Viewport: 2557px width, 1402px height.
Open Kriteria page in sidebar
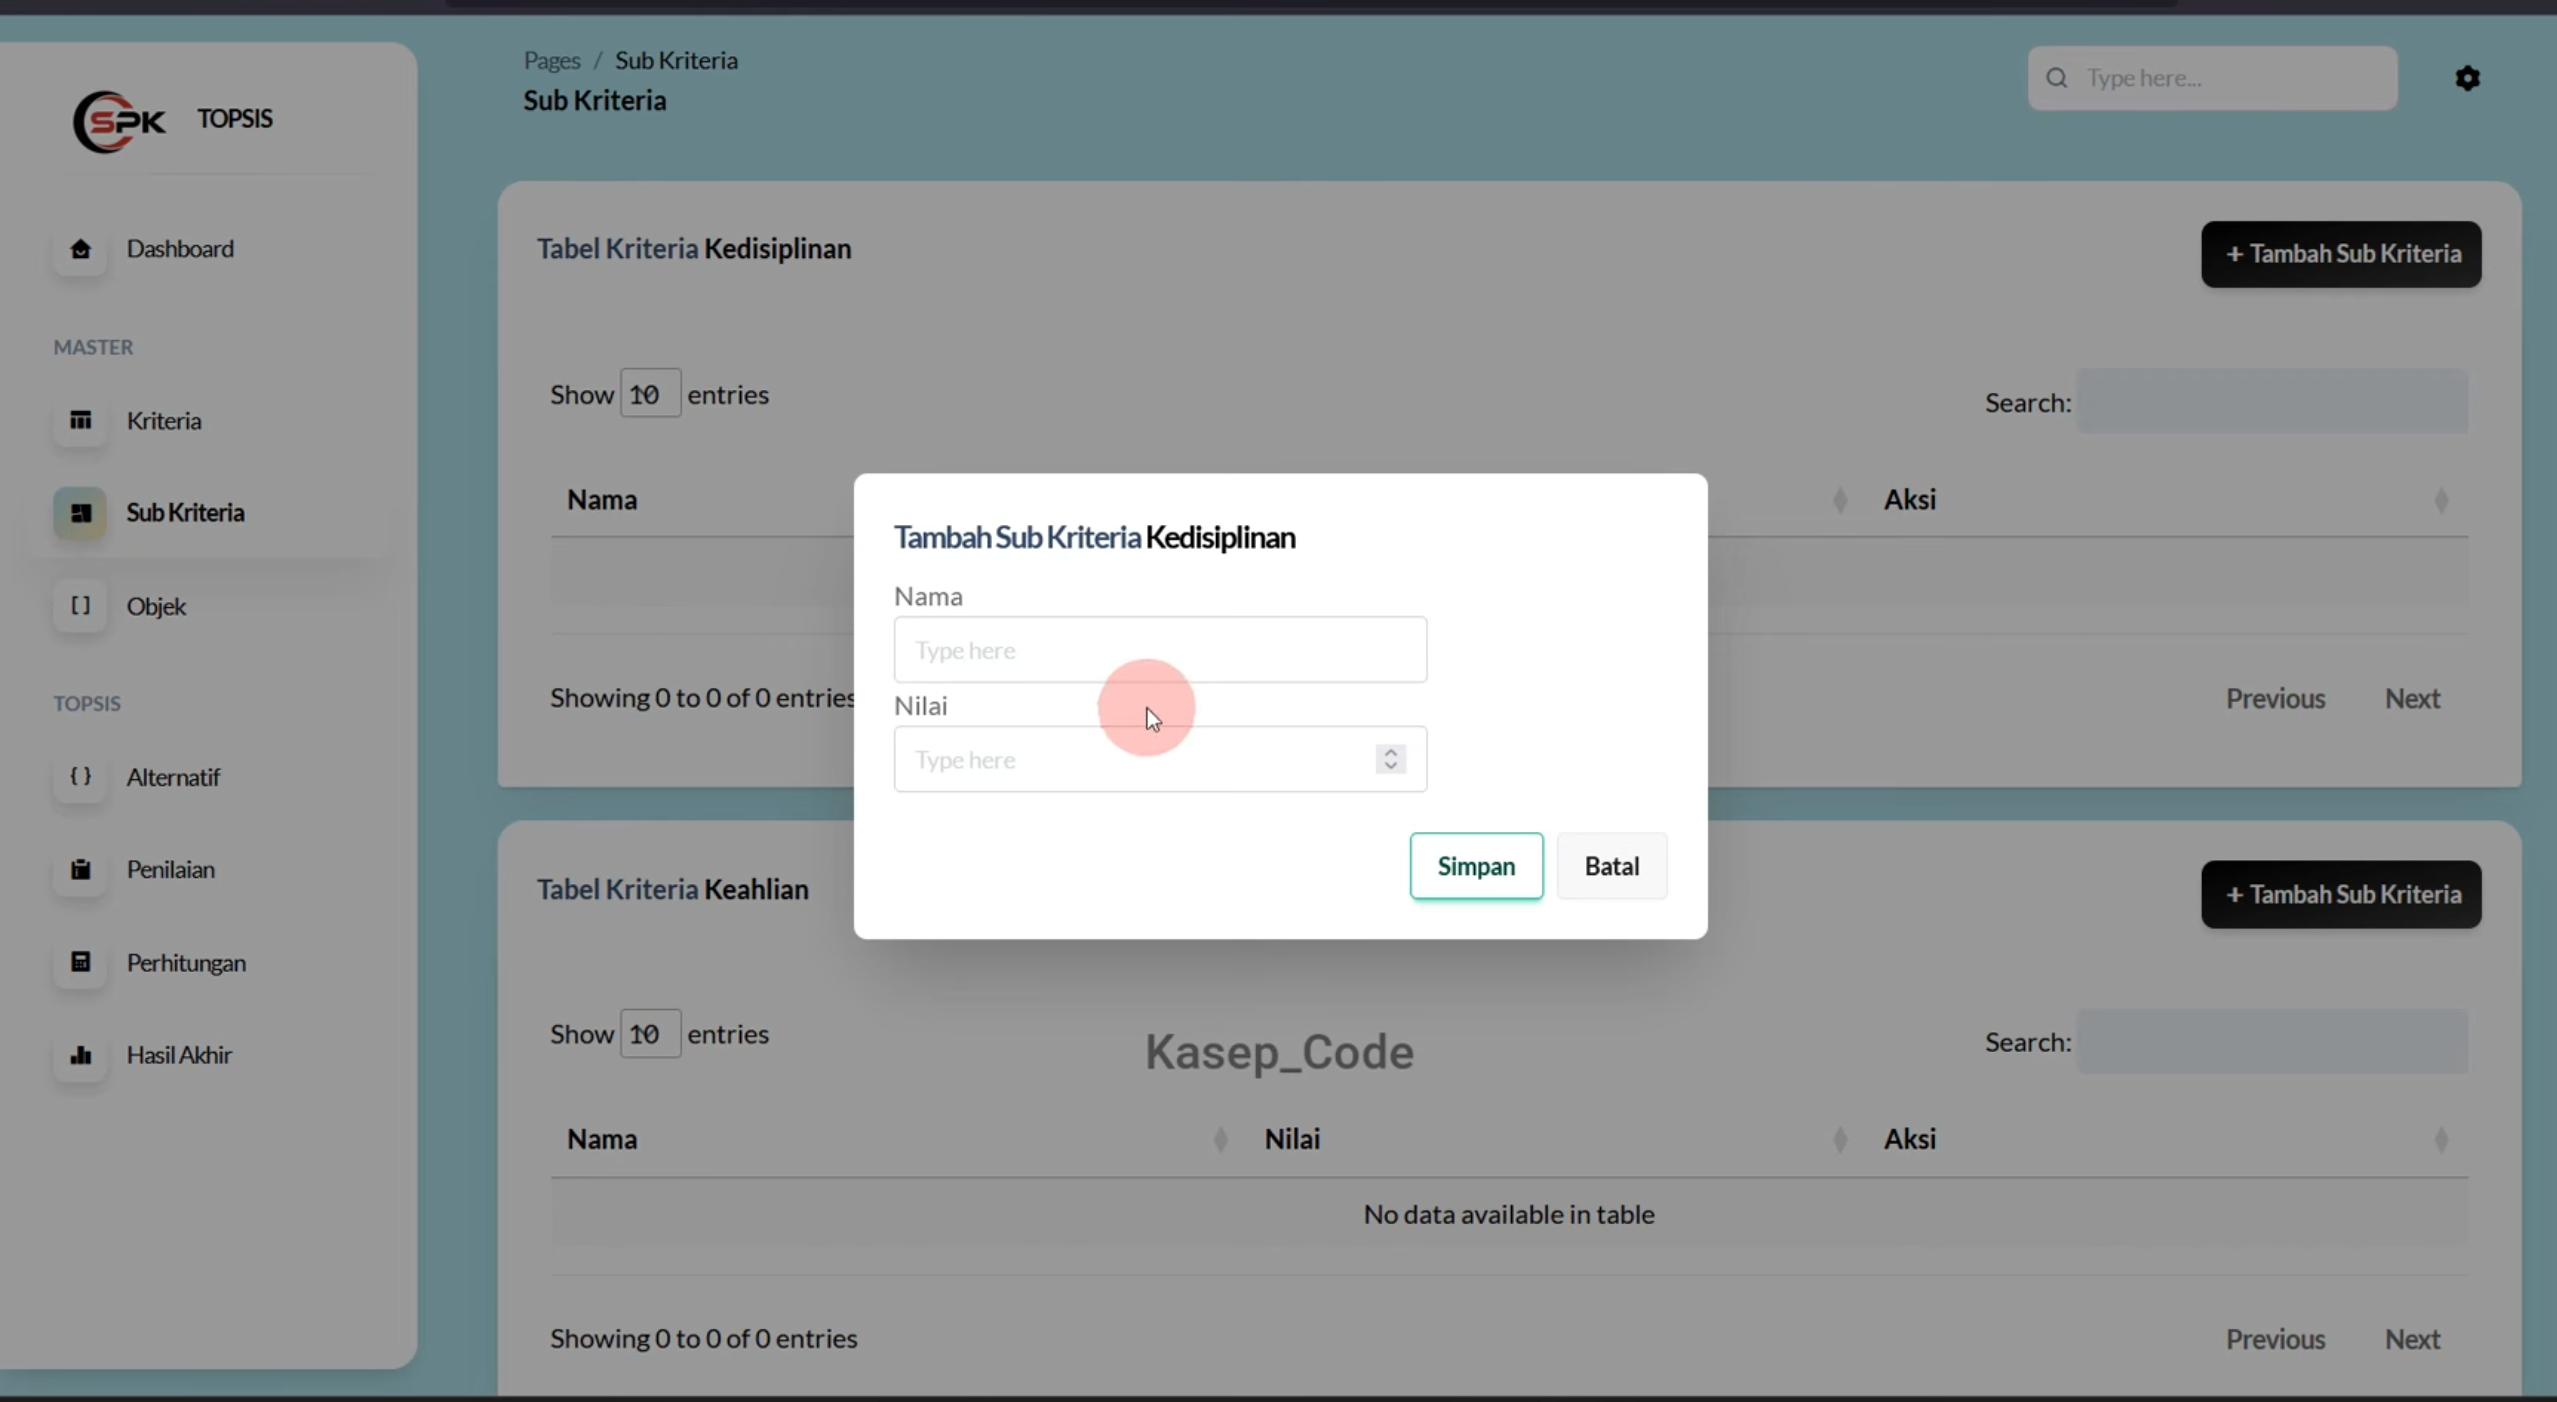coord(164,420)
